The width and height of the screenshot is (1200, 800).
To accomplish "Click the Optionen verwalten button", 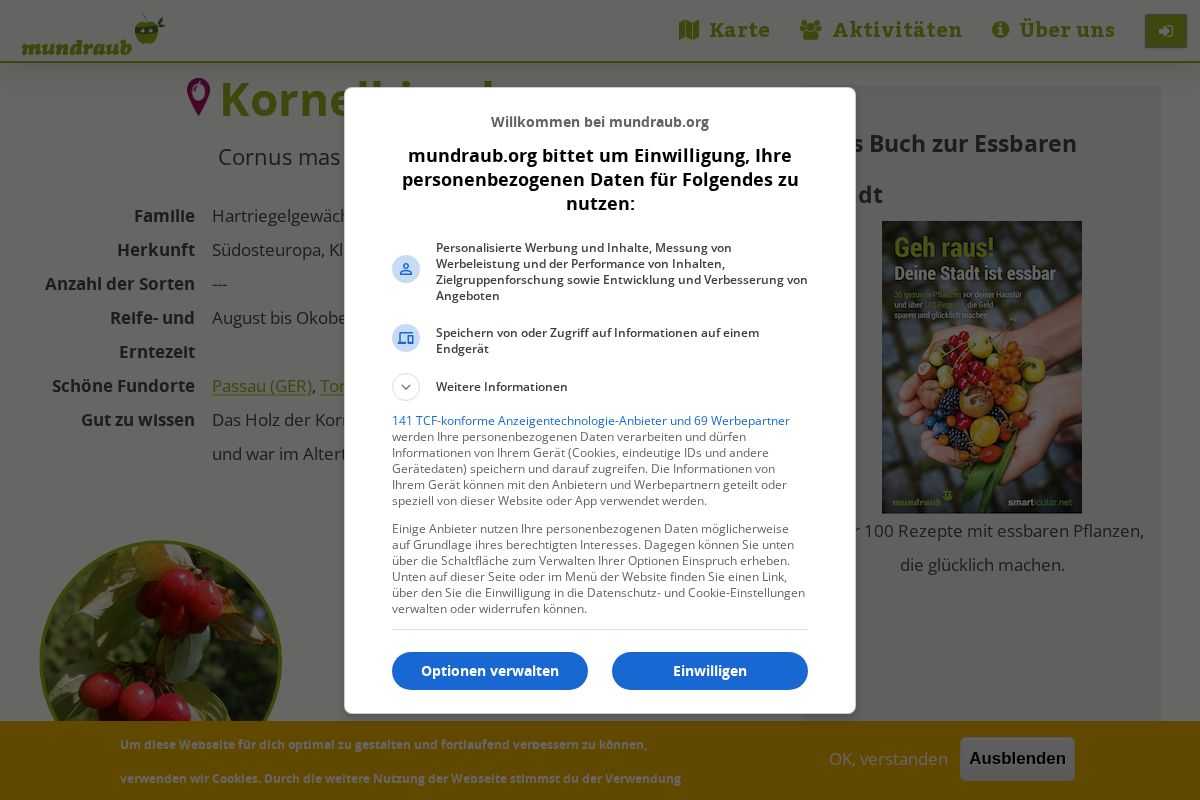I will tap(490, 671).
